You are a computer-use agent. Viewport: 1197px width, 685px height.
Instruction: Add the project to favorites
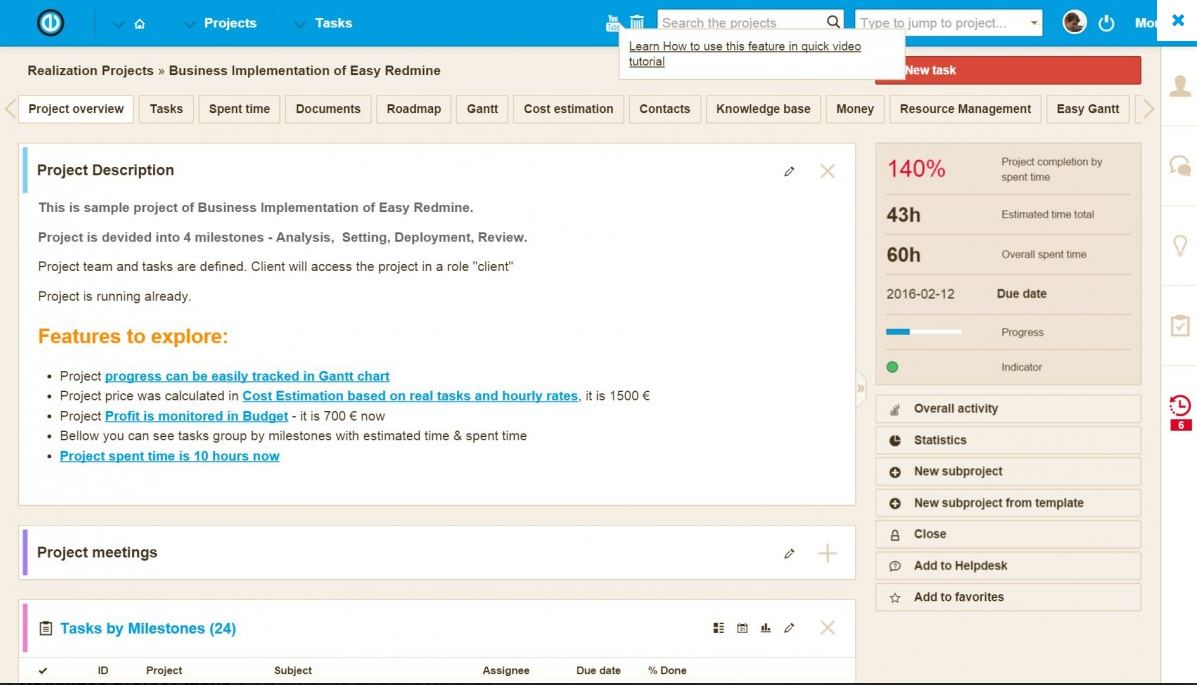point(1008,597)
